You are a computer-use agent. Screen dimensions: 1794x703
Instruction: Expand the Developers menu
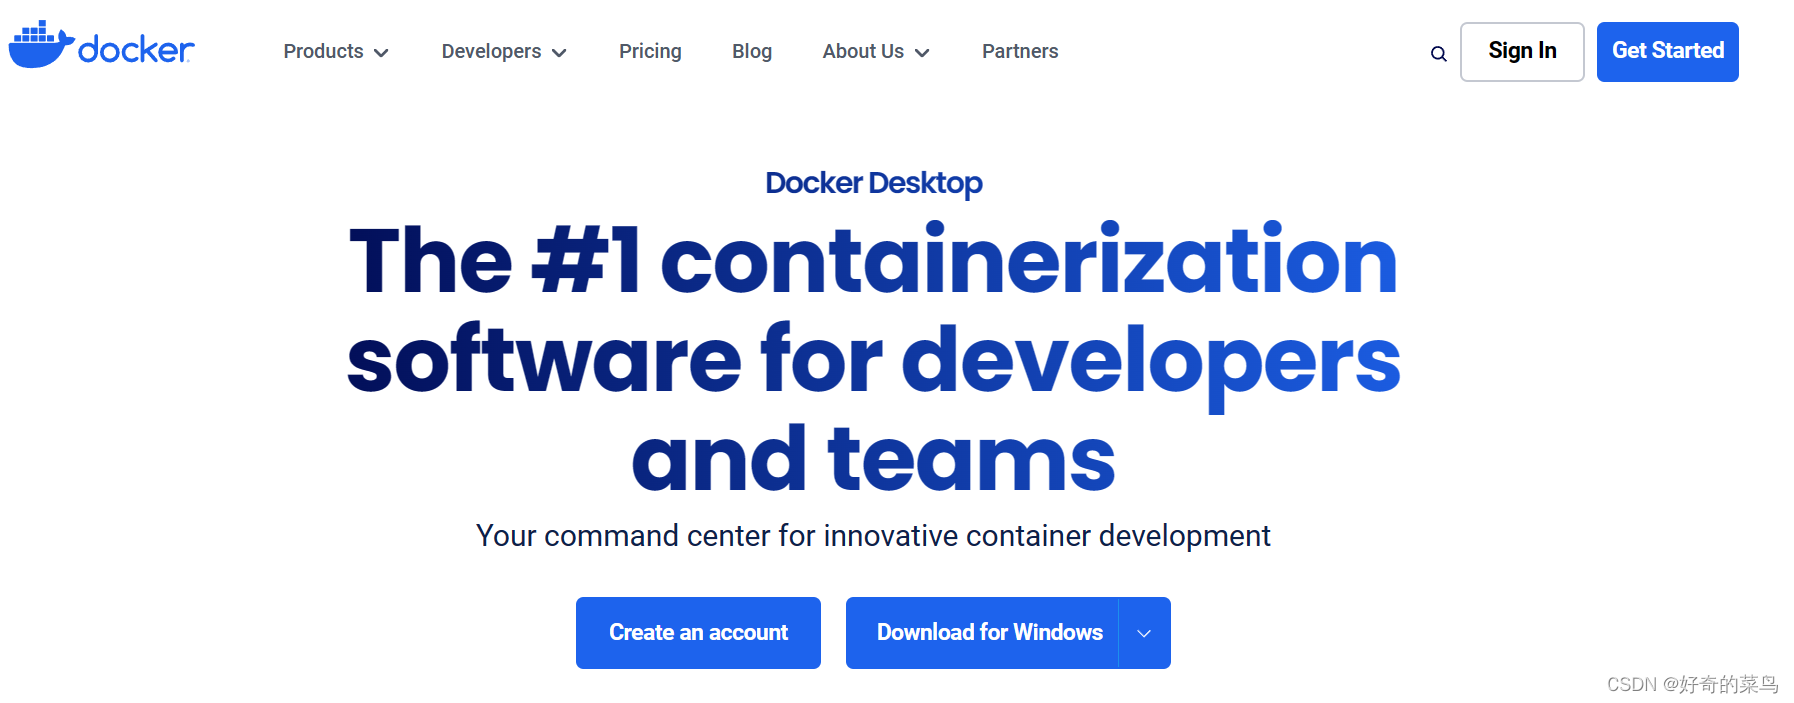pyautogui.click(x=504, y=52)
